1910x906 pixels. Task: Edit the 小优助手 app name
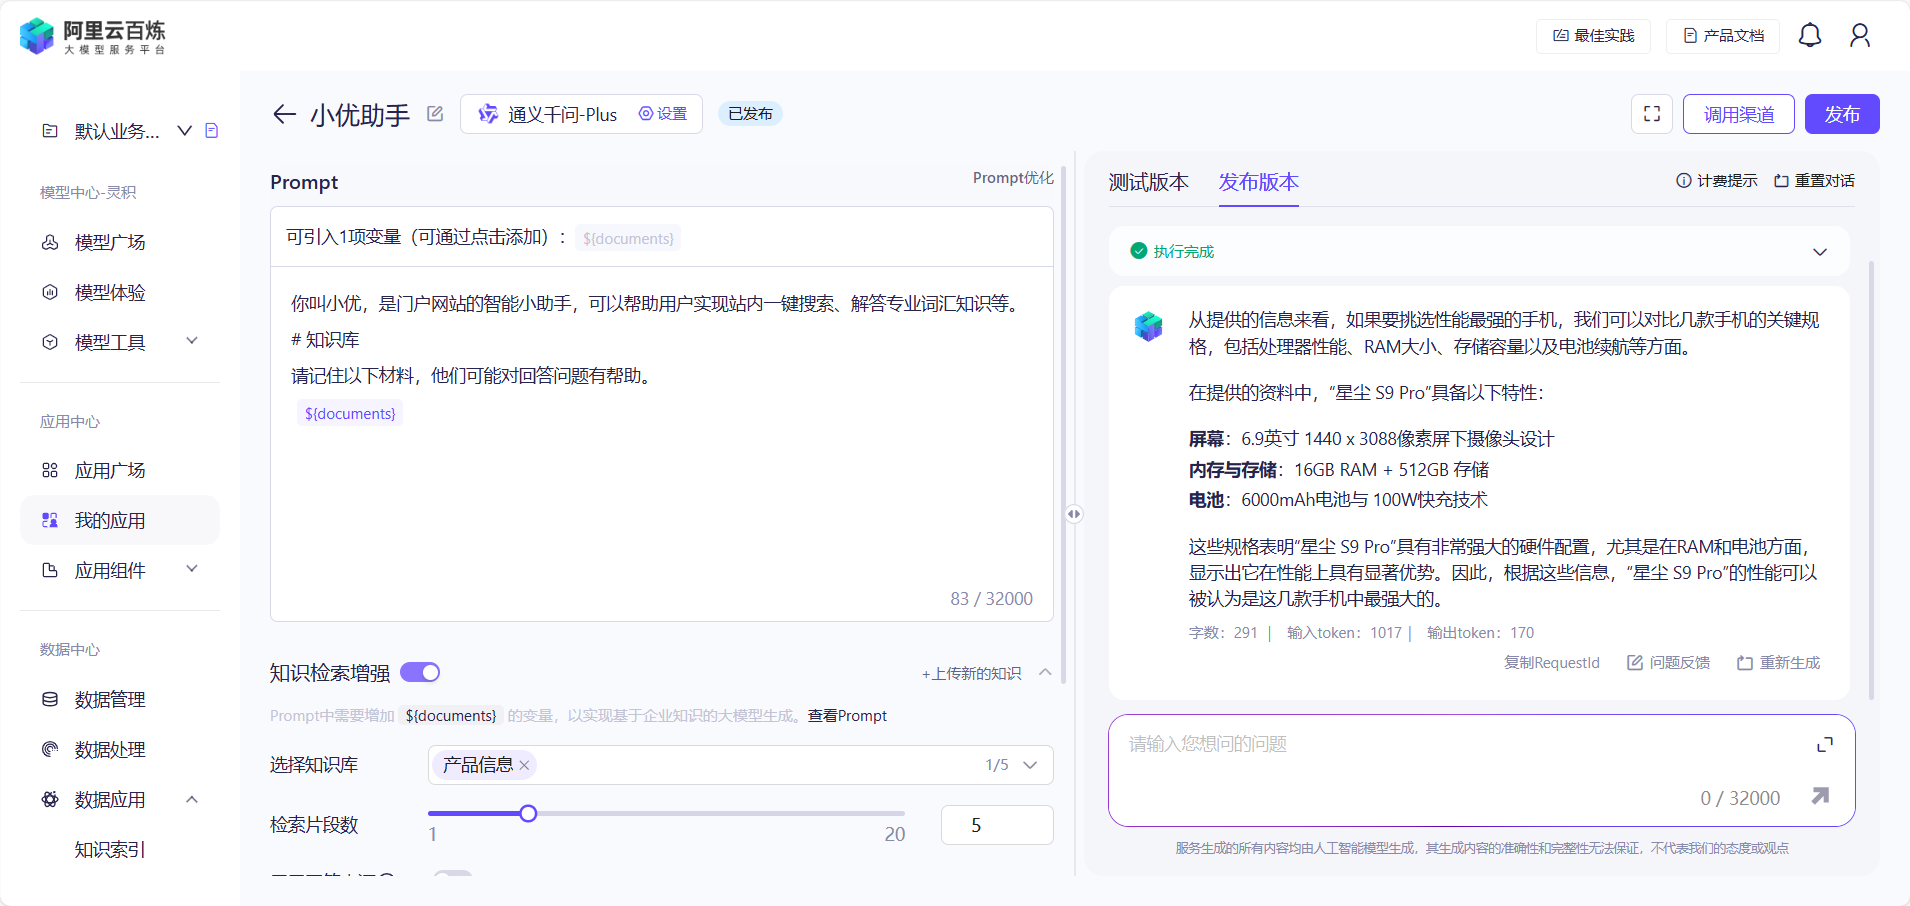435,114
